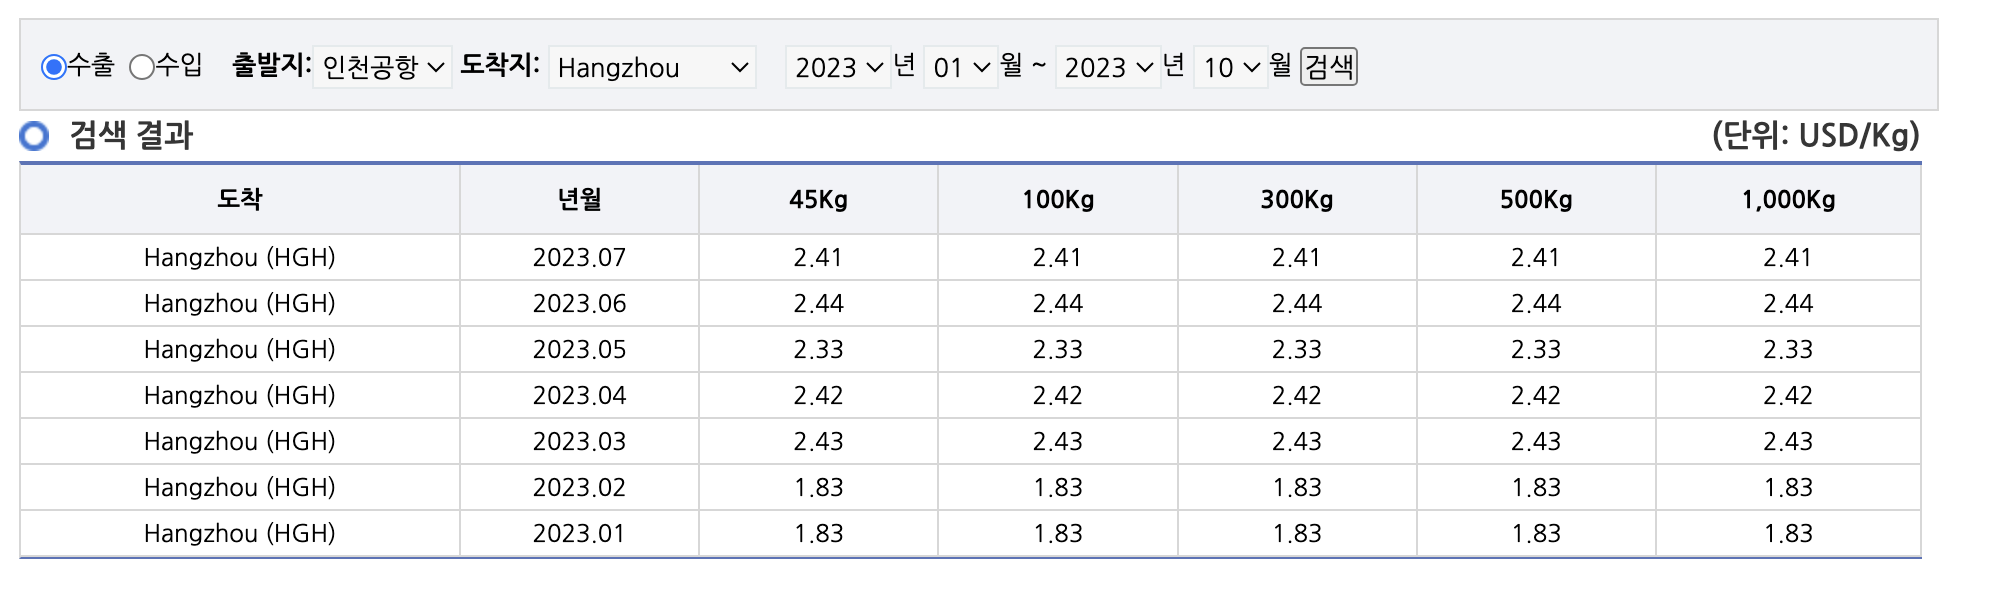
Task: Click the 검색 결과 heading
Action: pos(131,135)
